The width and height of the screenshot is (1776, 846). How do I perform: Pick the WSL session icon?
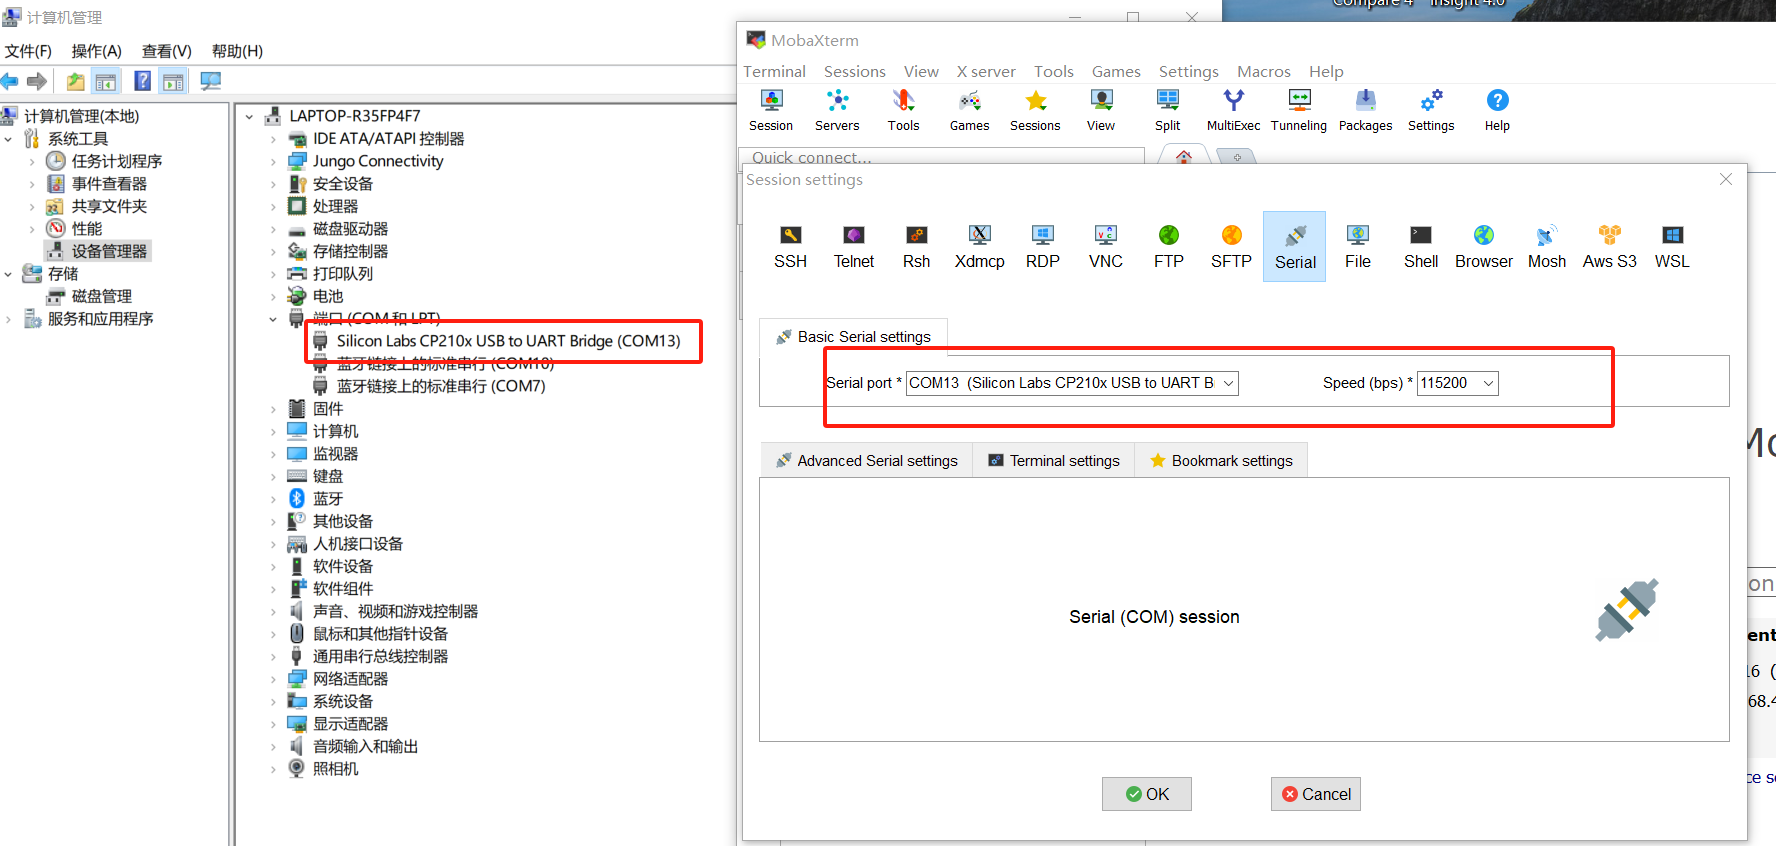pyautogui.click(x=1672, y=247)
